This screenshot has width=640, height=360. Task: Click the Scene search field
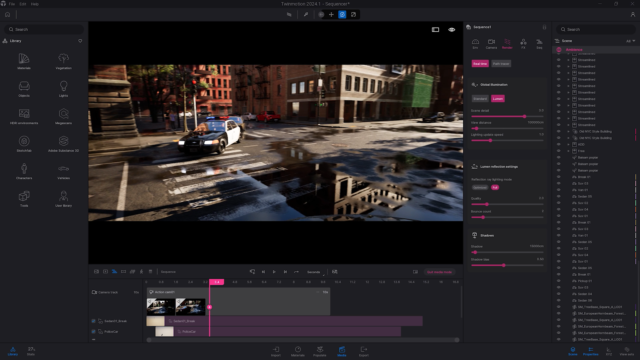click(596, 29)
